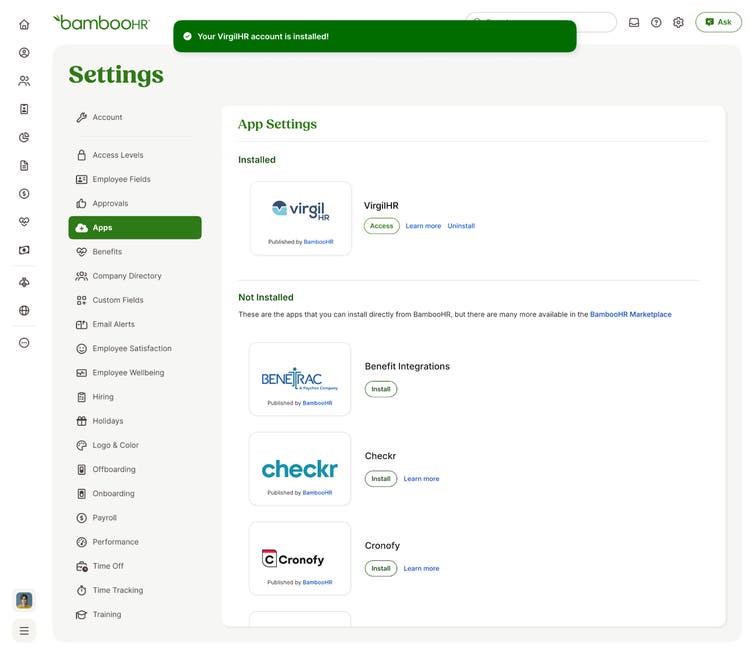Open the Reports pie chart icon
The width and height of the screenshot is (750, 655).
(24, 137)
